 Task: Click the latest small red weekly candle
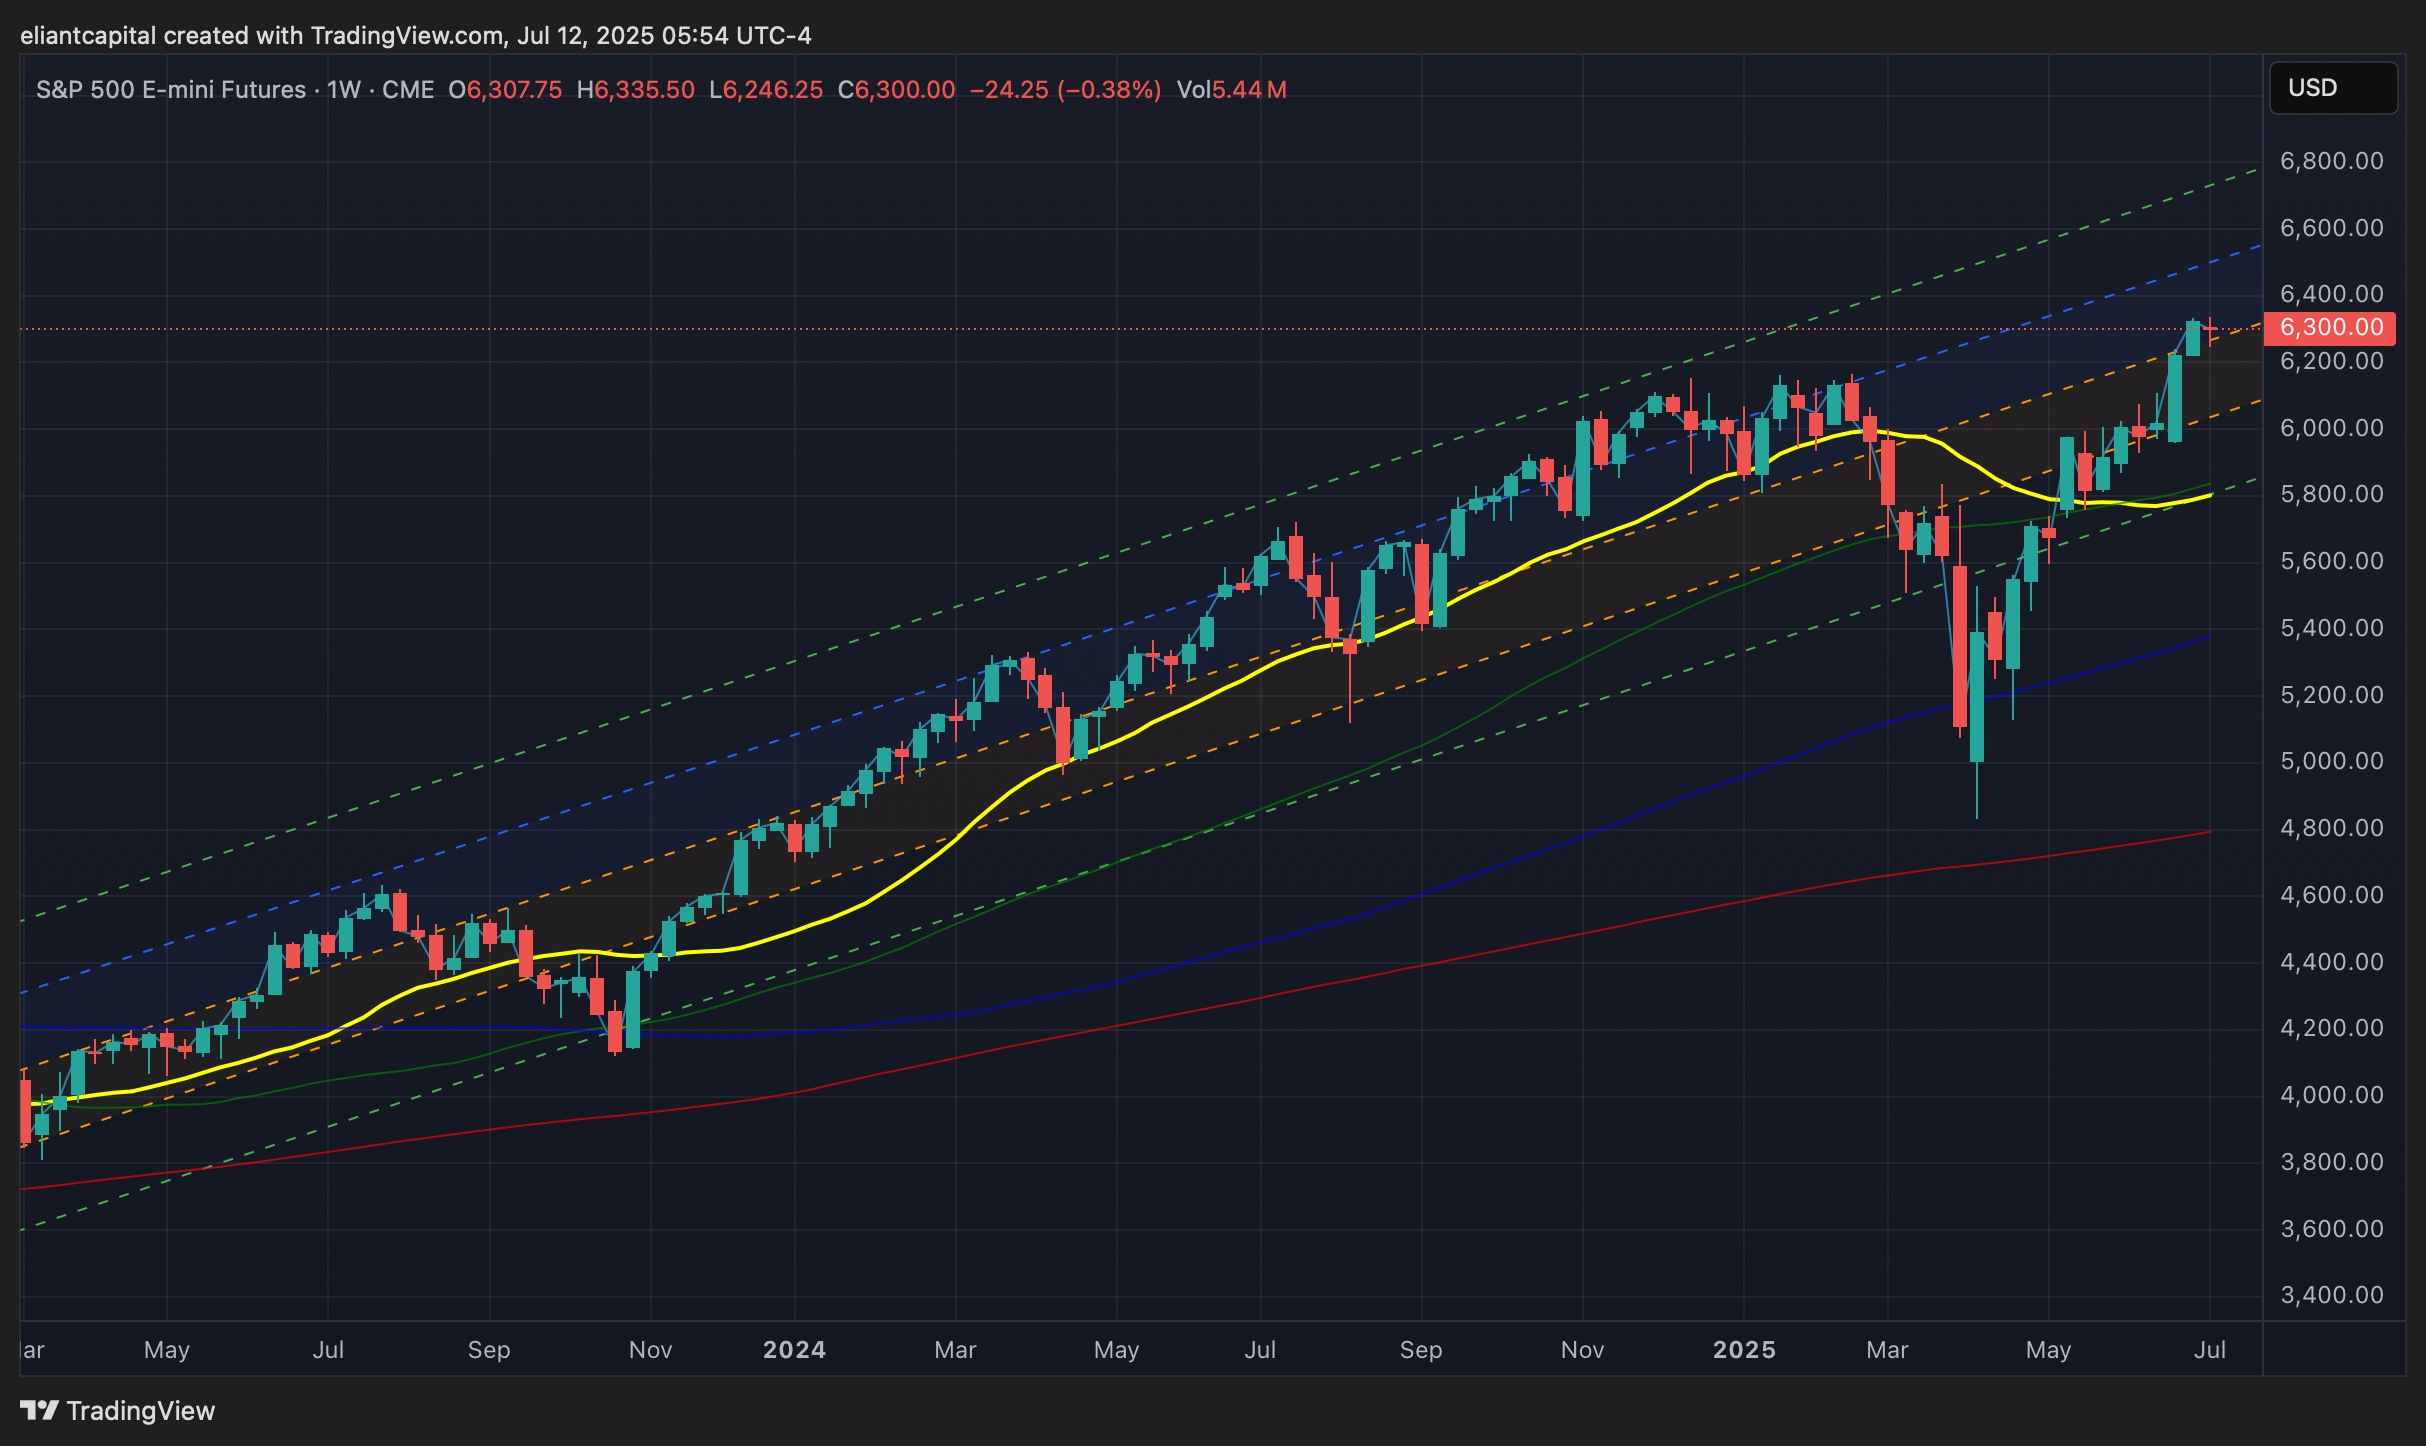coord(2210,328)
